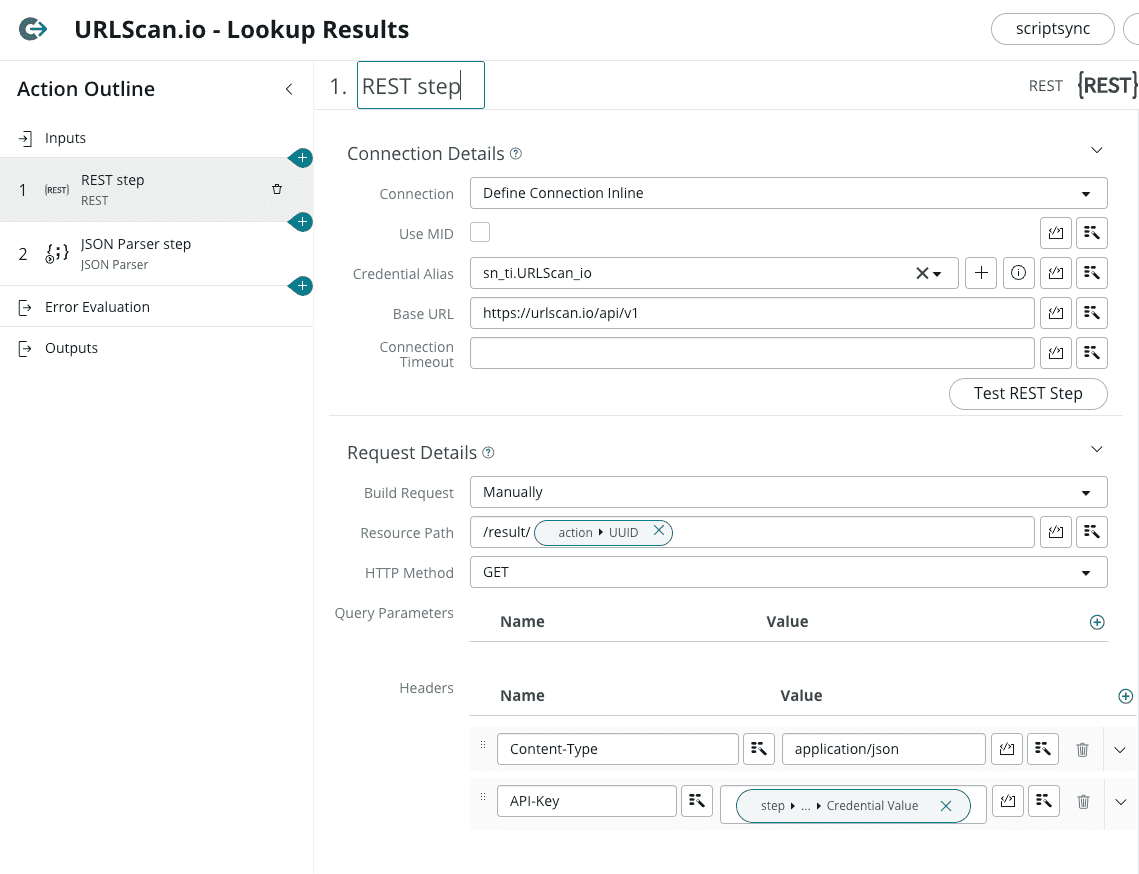Select Inputs in Action Outline
Image resolution: width=1139 pixels, height=874 pixels.
tap(156, 138)
